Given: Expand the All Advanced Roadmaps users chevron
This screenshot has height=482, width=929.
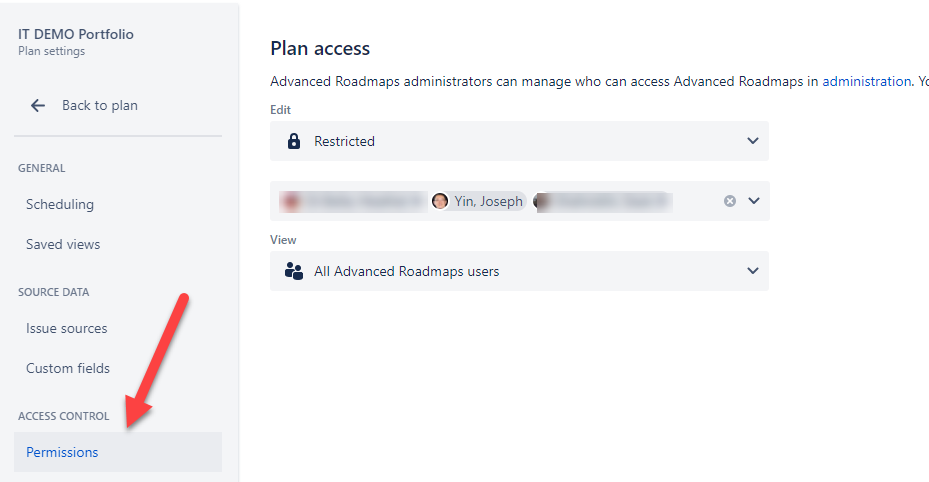Looking at the screenshot, I should point(753,271).
